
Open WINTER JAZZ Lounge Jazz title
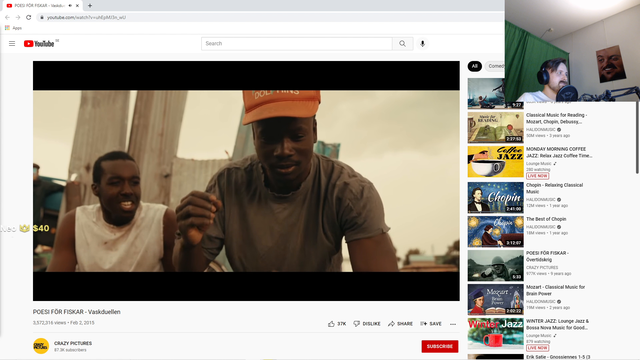pyautogui.click(x=558, y=324)
